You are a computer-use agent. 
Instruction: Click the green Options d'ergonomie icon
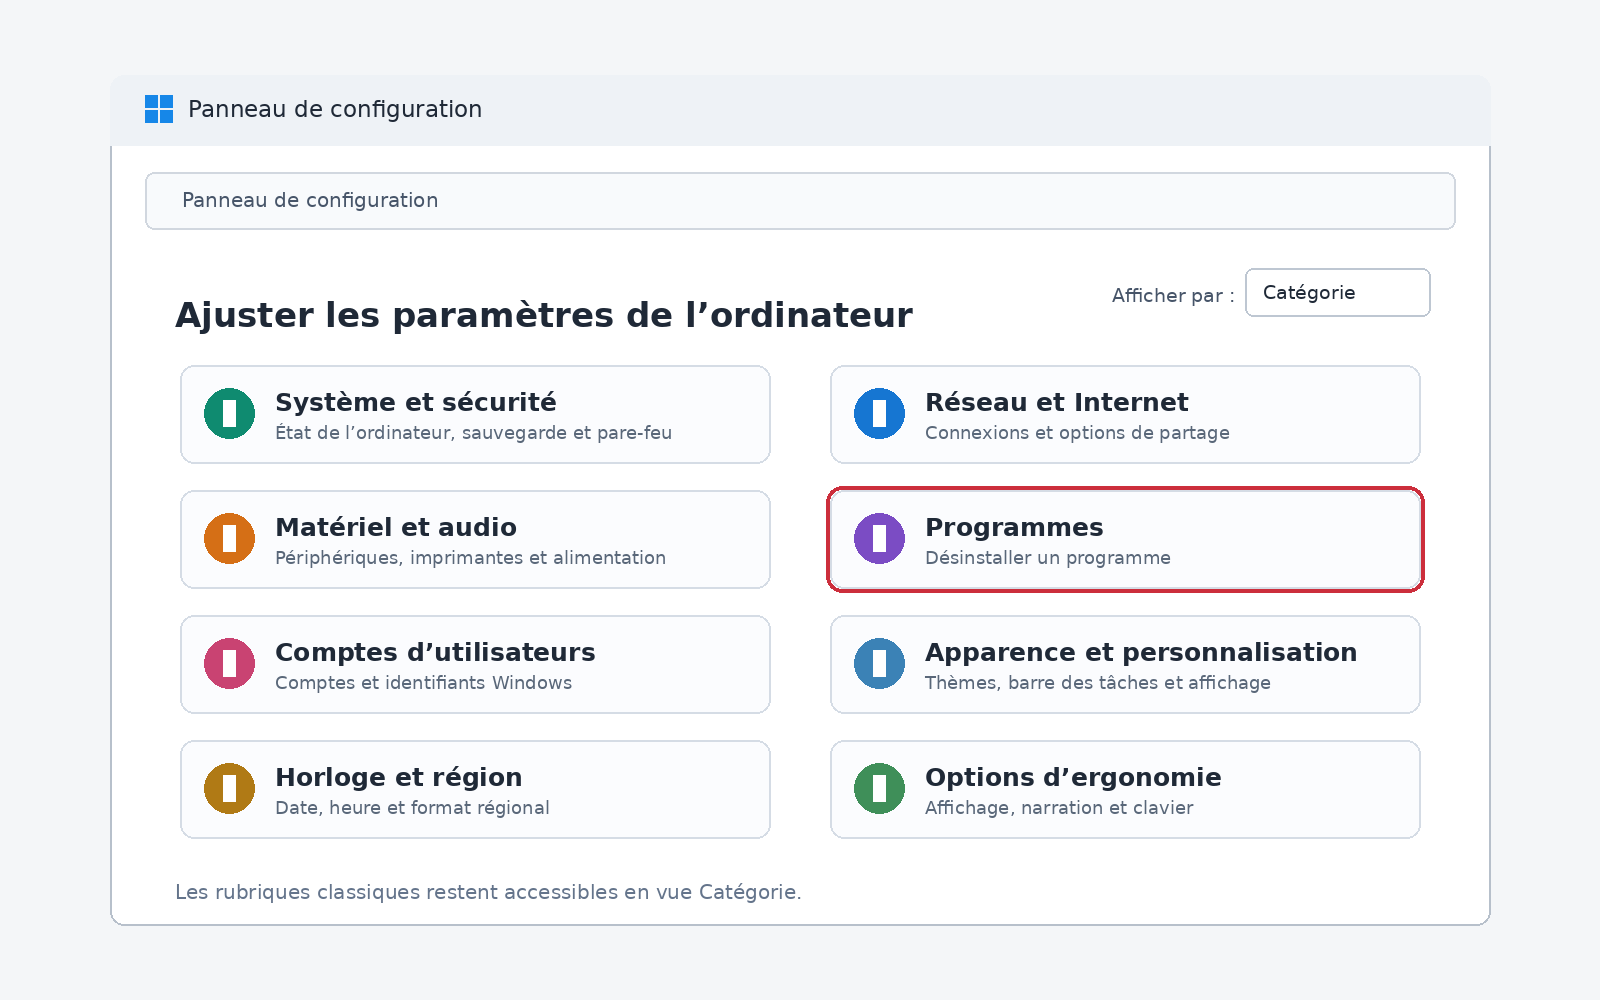[x=879, y=789]
